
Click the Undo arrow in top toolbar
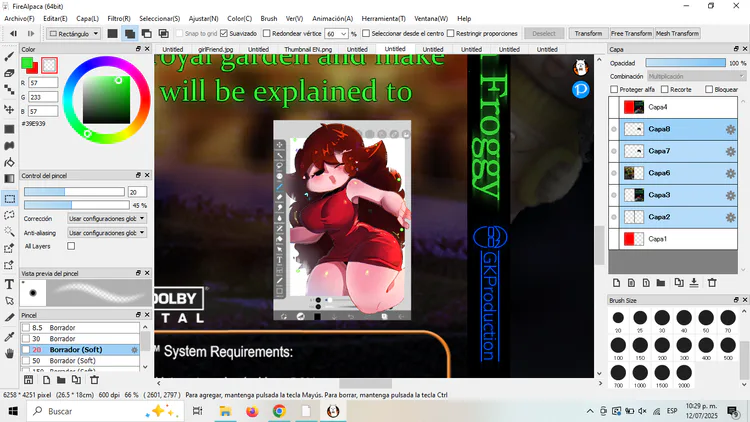[x=13, y=33]
